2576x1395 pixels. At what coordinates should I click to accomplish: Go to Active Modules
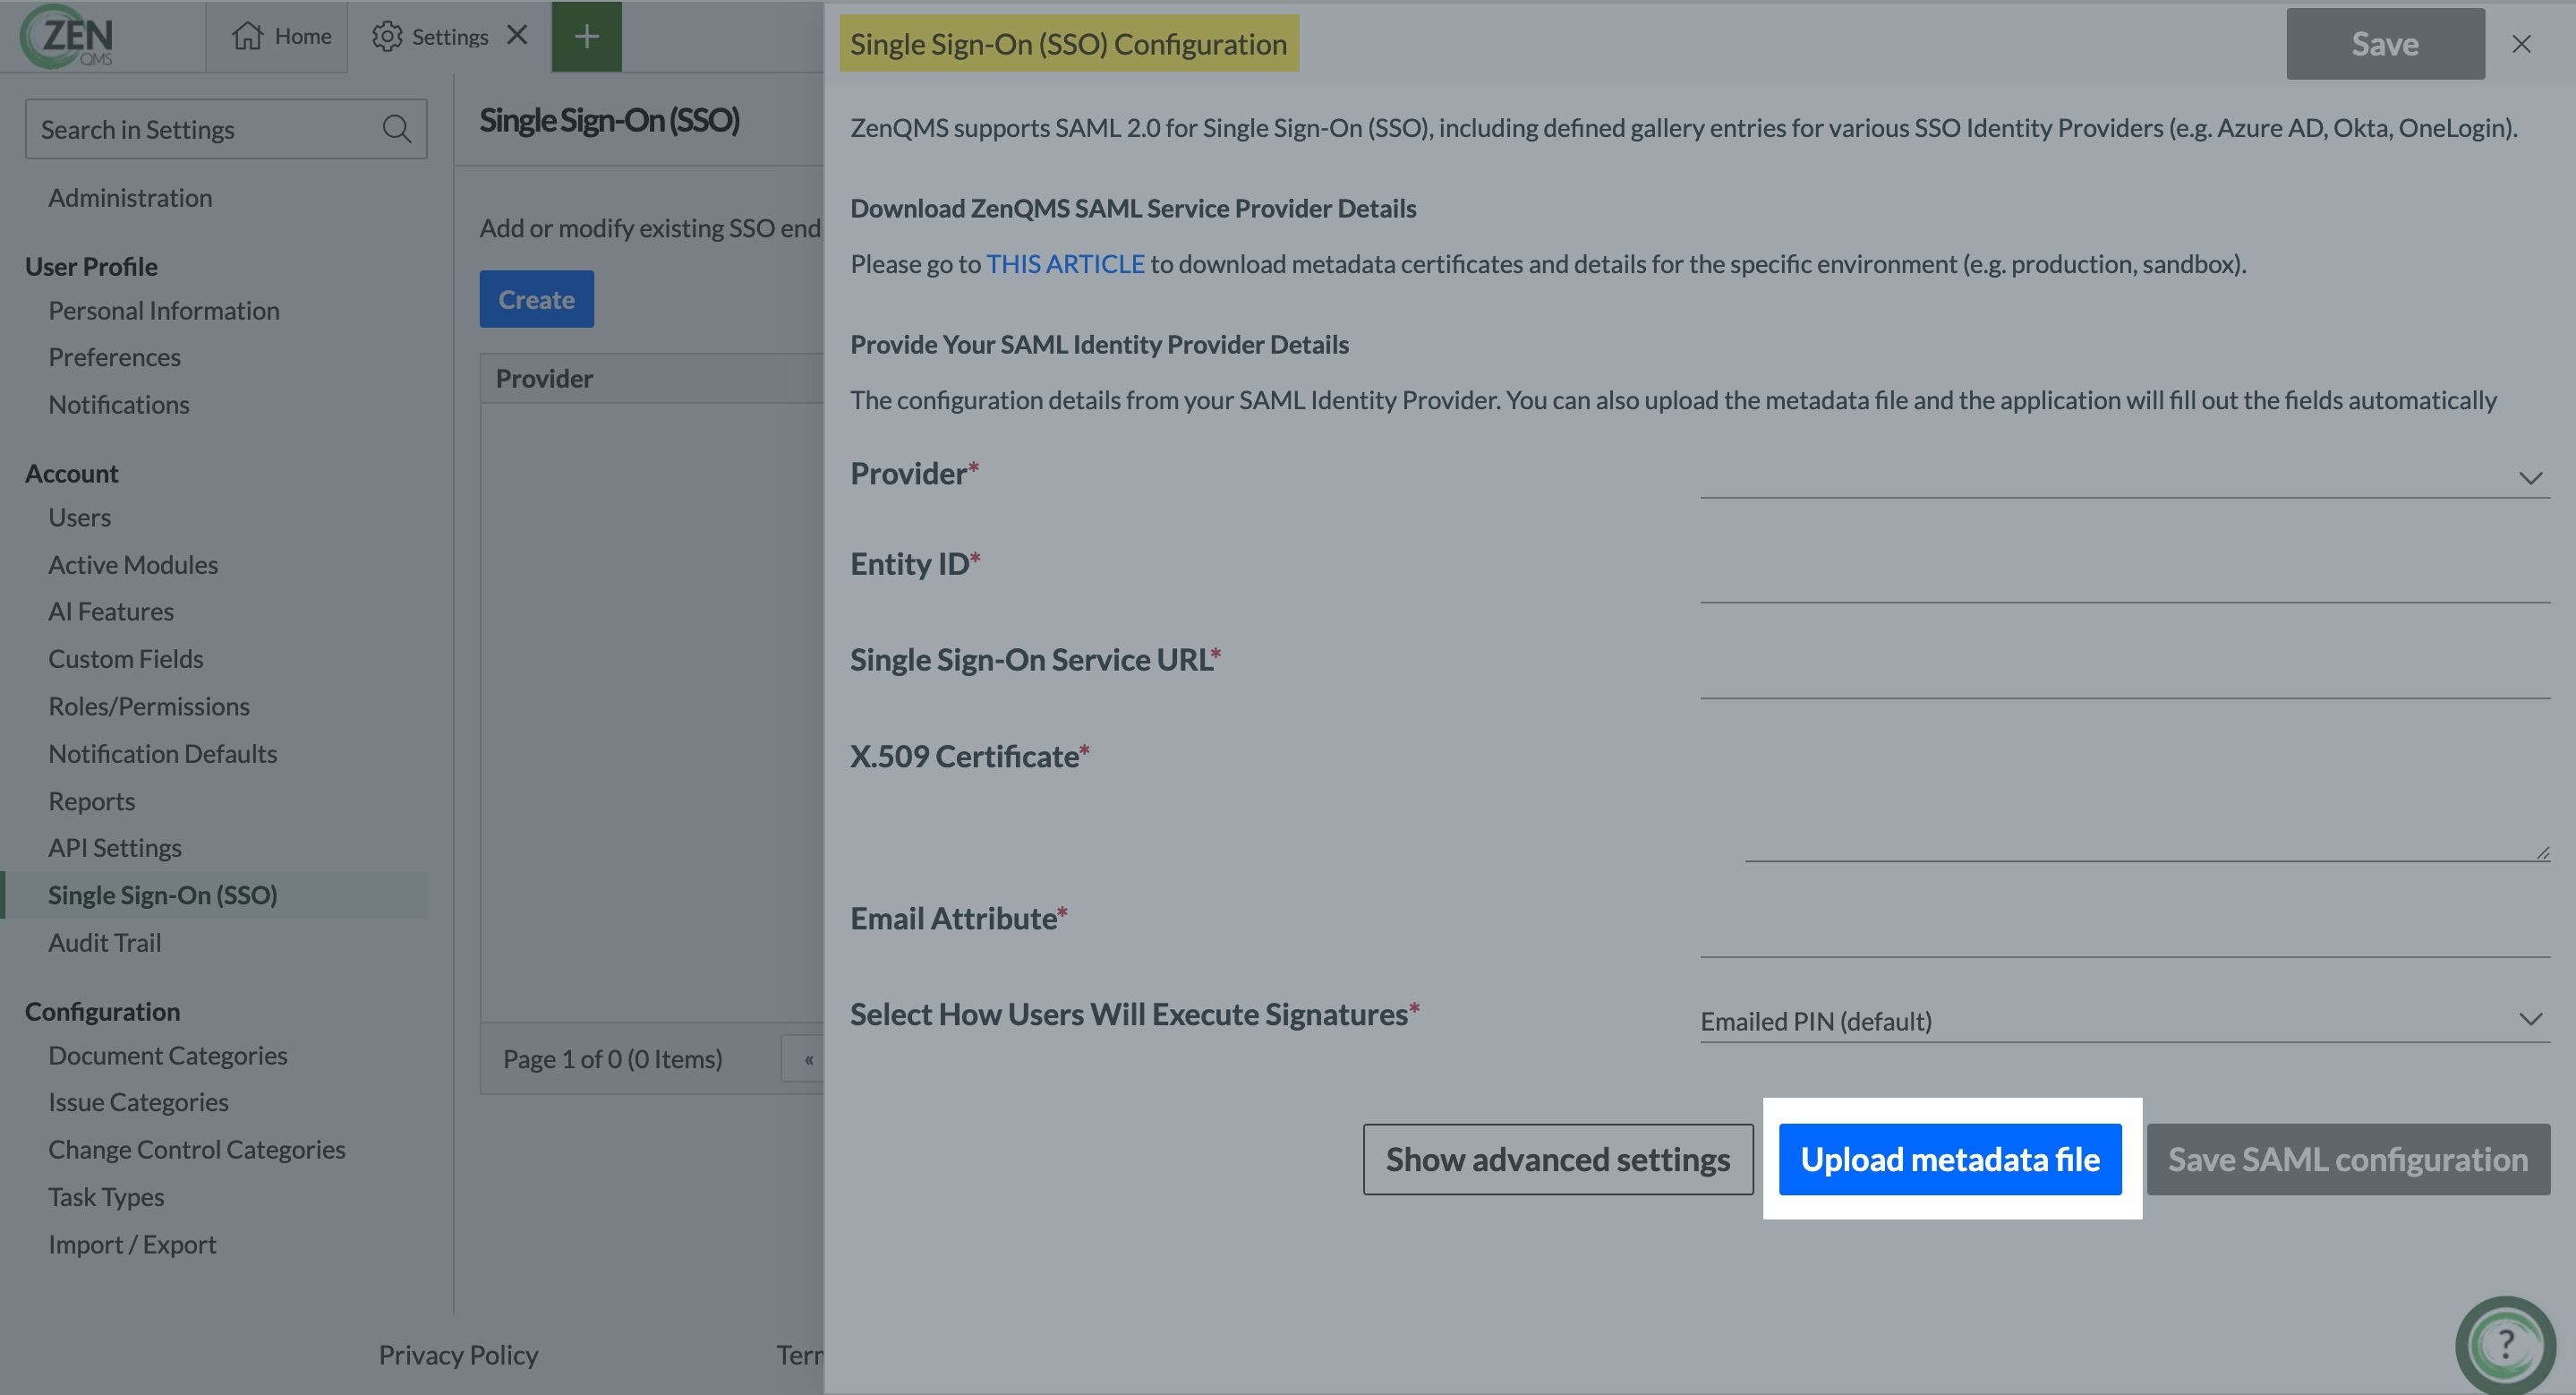[133, 565]
